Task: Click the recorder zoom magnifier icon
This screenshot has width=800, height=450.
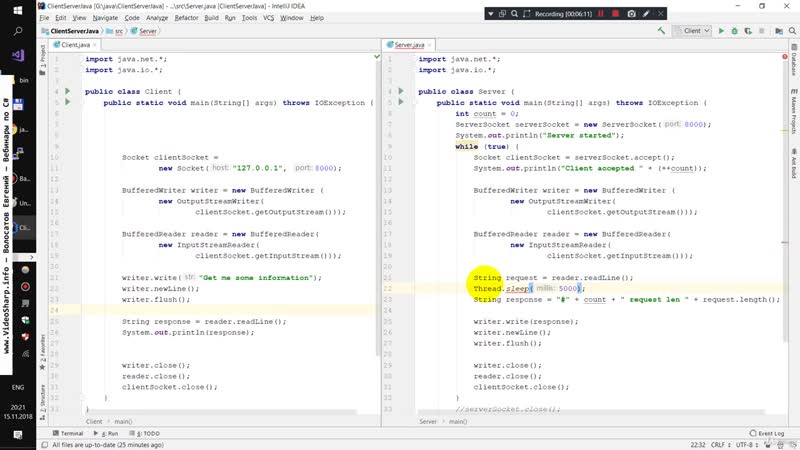Action: (x=514, y=14)
